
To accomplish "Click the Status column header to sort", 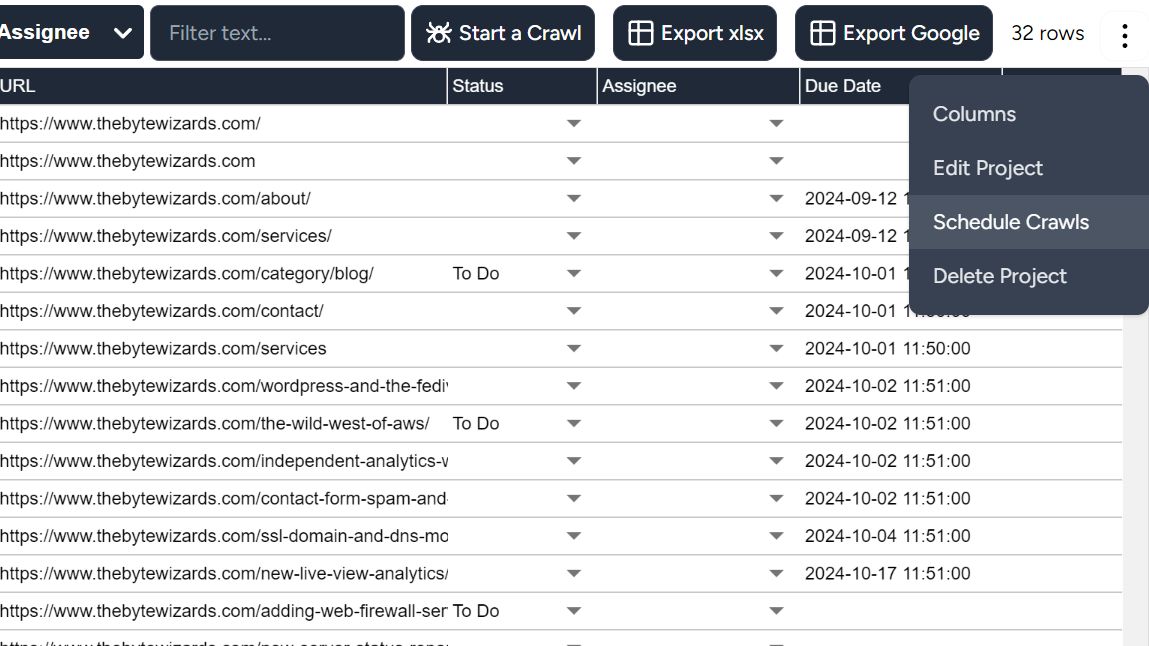I will (x=477, y=86).
